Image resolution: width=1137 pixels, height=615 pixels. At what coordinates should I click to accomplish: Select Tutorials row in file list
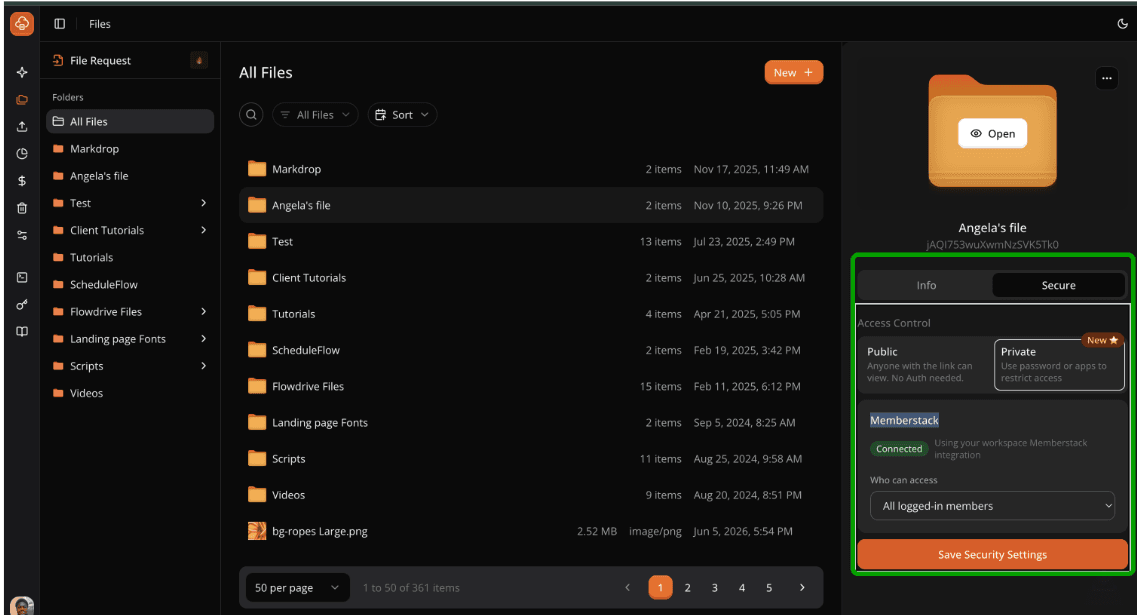(x=531, y=314)
